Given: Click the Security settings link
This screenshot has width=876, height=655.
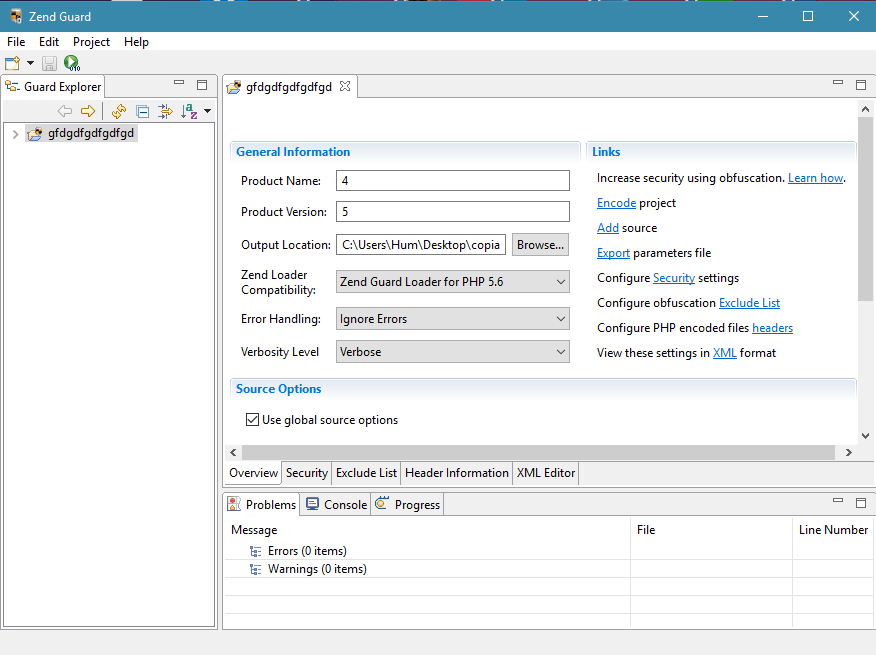Looking at the screenshot, I should [674, 278].
